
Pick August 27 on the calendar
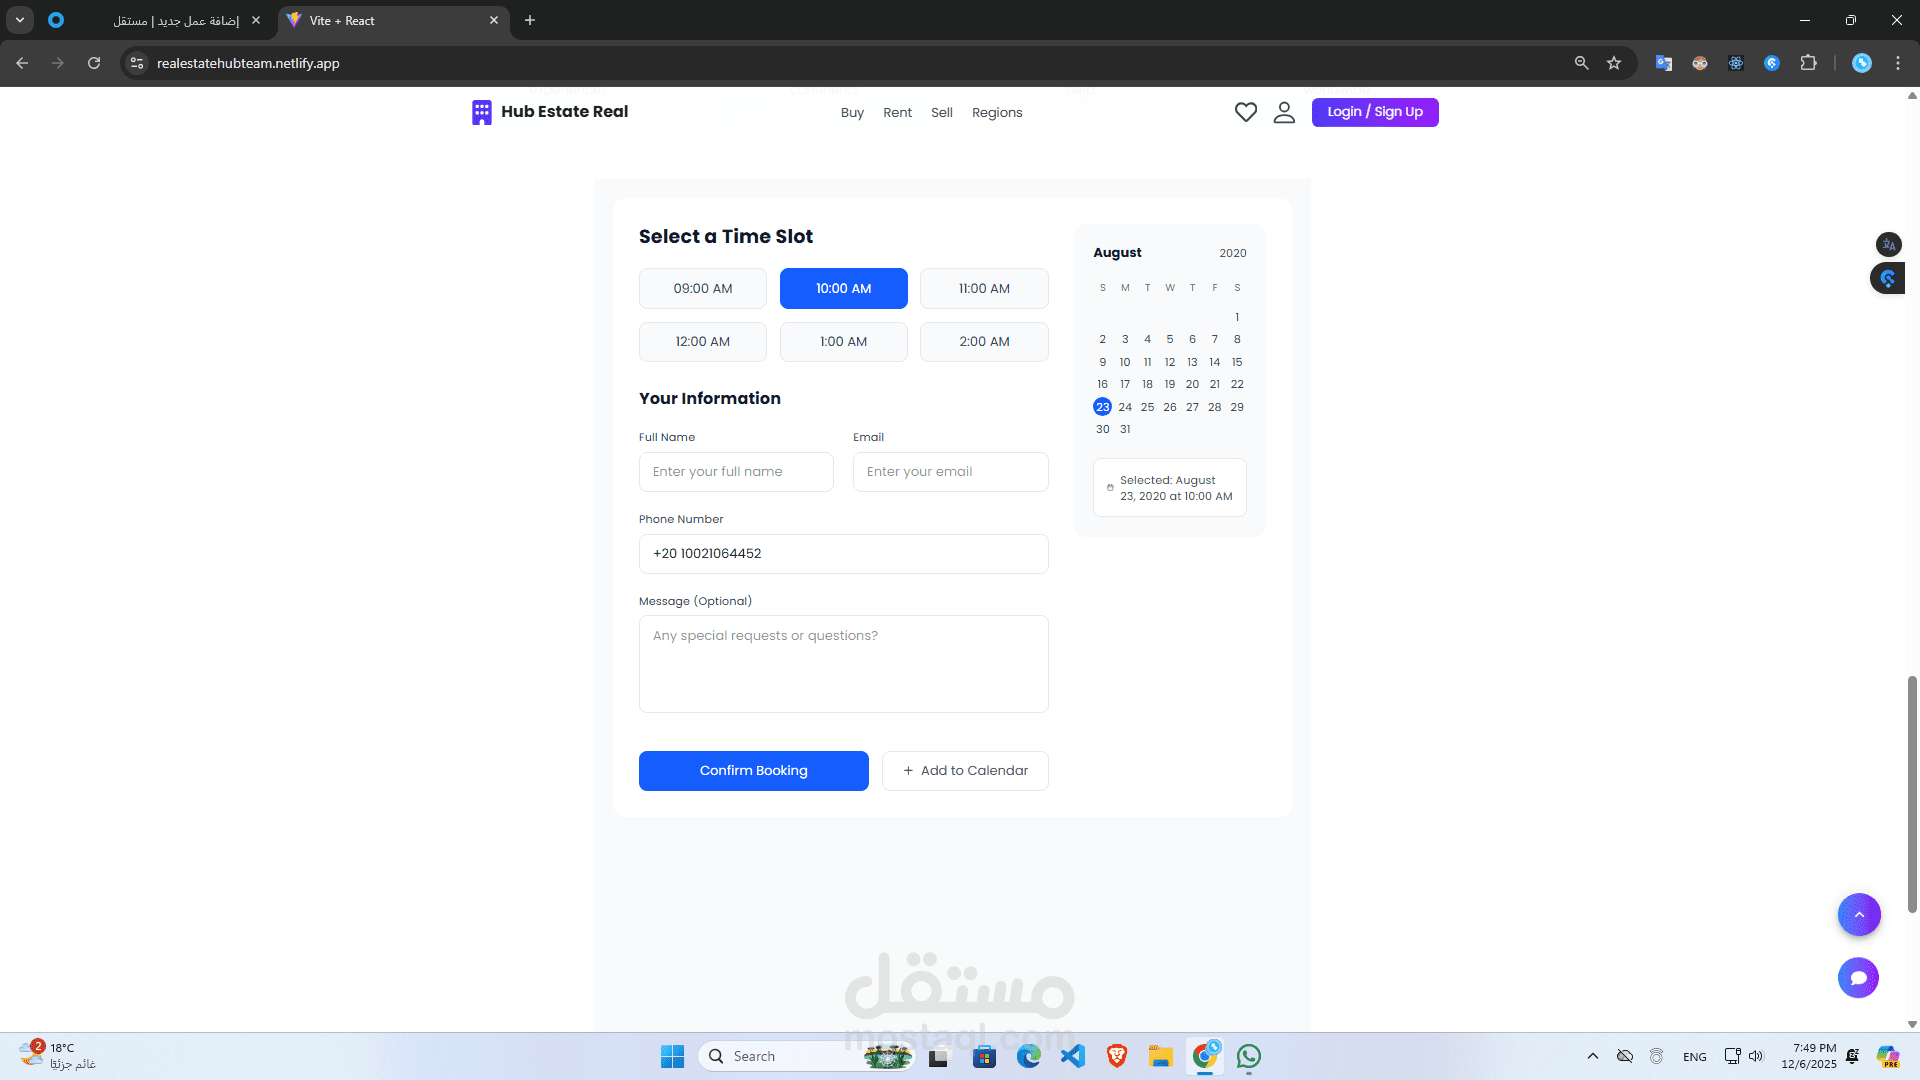(x=1192, y=407)
